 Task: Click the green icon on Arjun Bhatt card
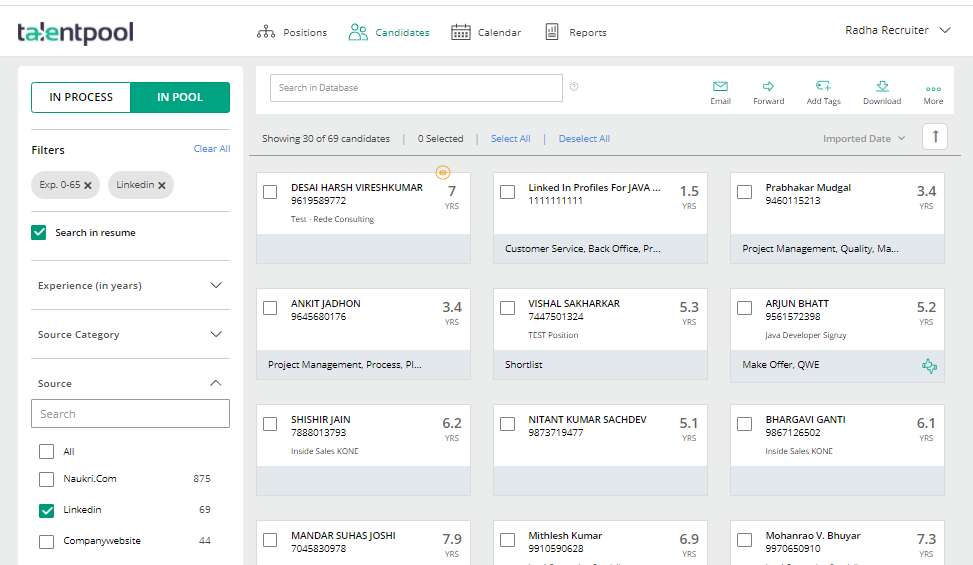(x=929, y=365)
